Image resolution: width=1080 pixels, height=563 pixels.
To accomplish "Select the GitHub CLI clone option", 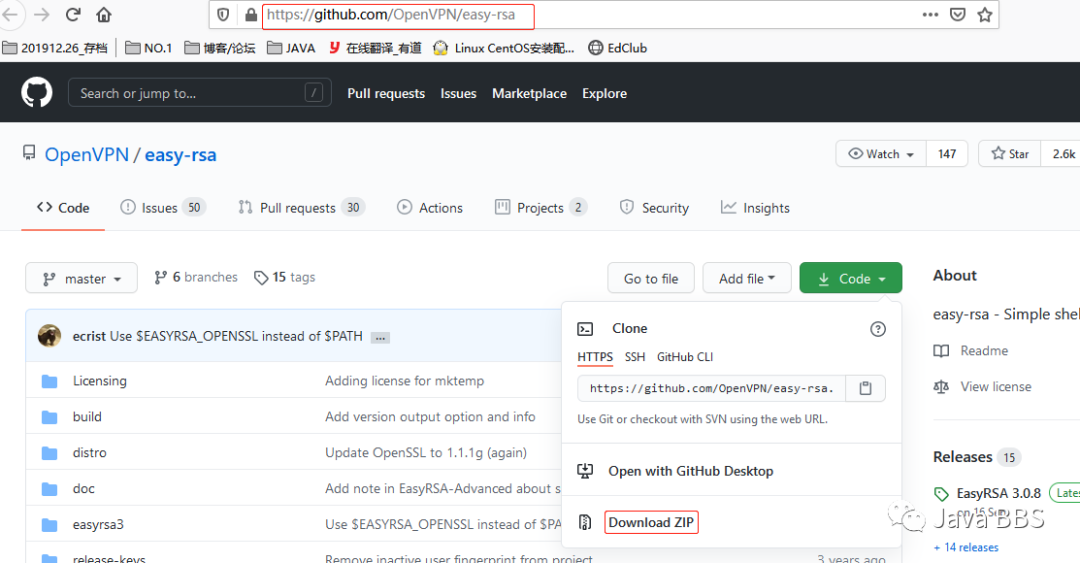I will pyautogui.click(x=685, y=357).
